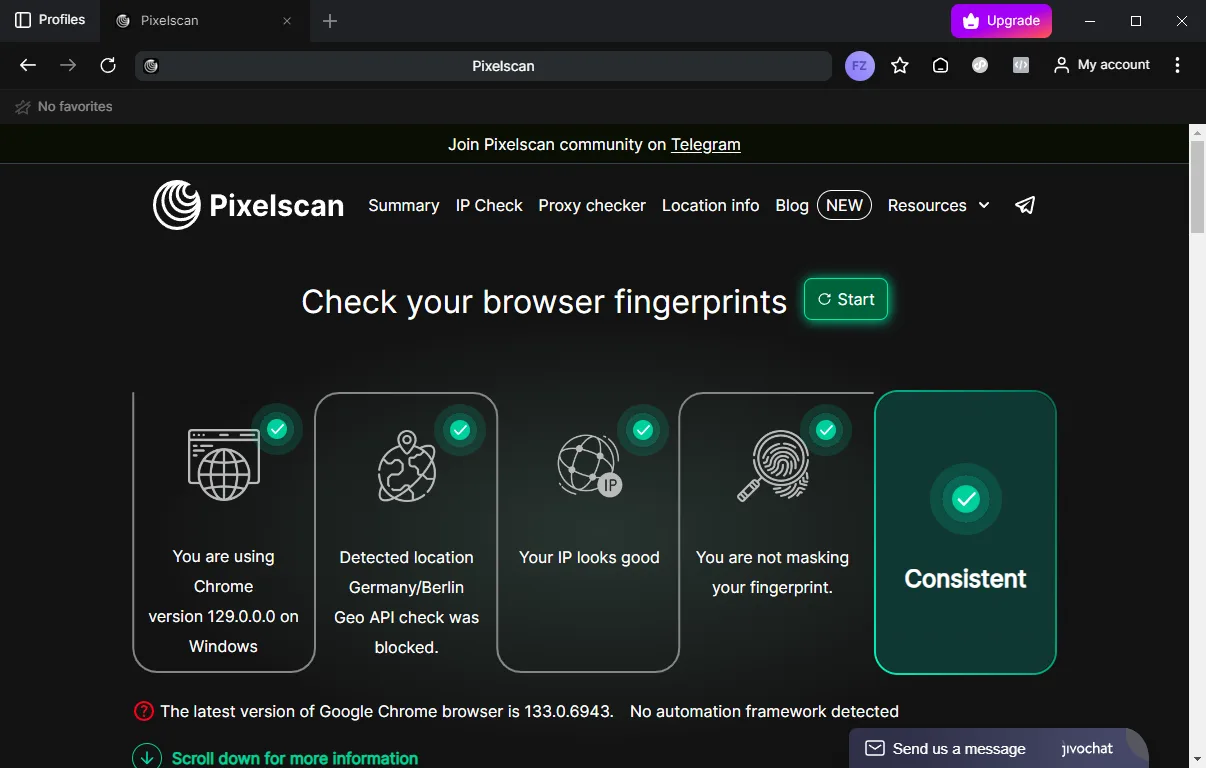Click the Pixelscan logo
The height and width of the screenshot is (768, 1206).
click(248, 205)
